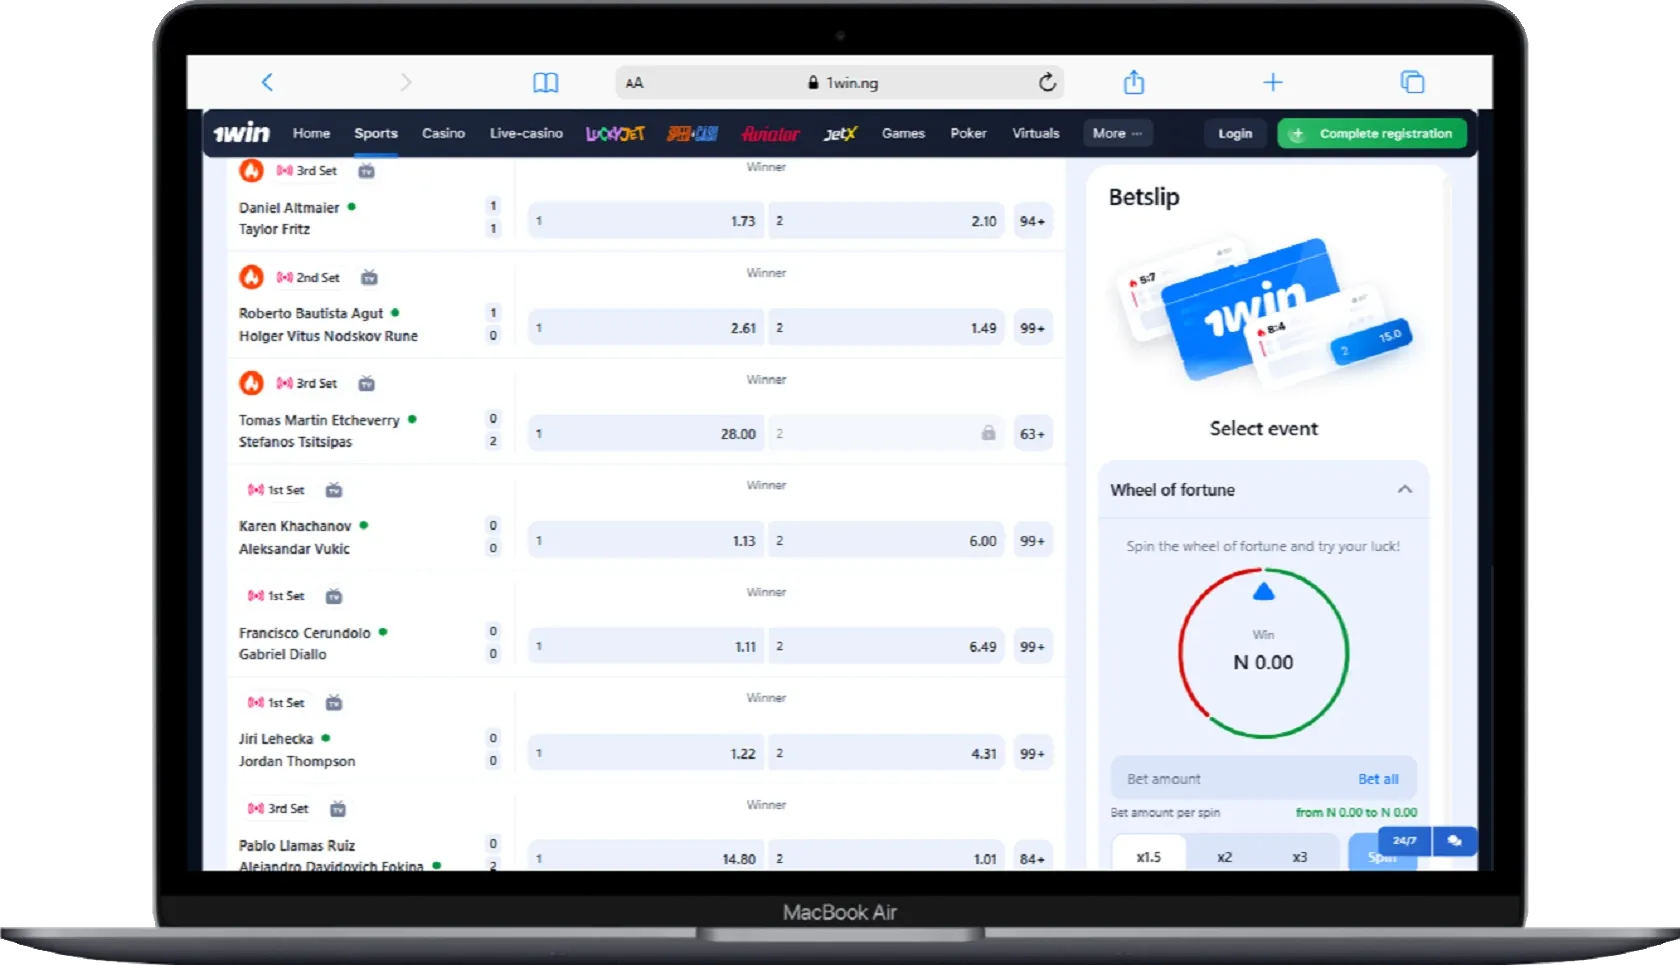Click the Login button
The width and height of the screenshot is (1680, 965).
point(1235,133)
